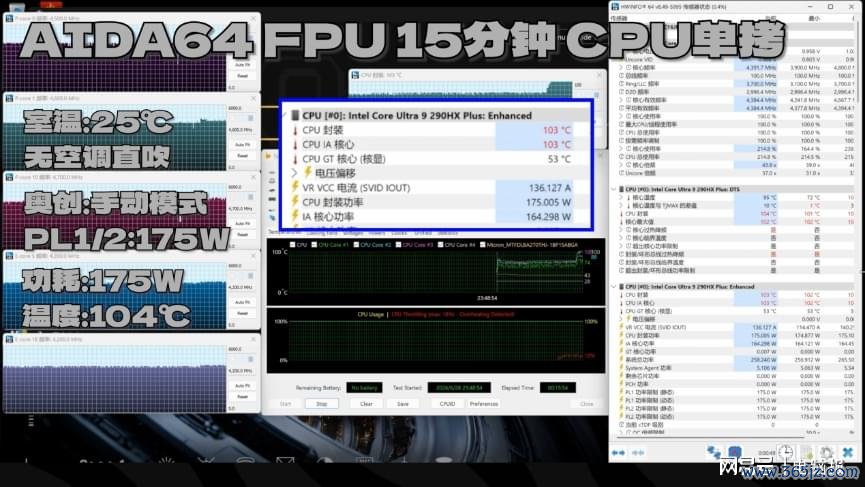Toggle CPU Core #2 checkbox

(x=356, y=244)
